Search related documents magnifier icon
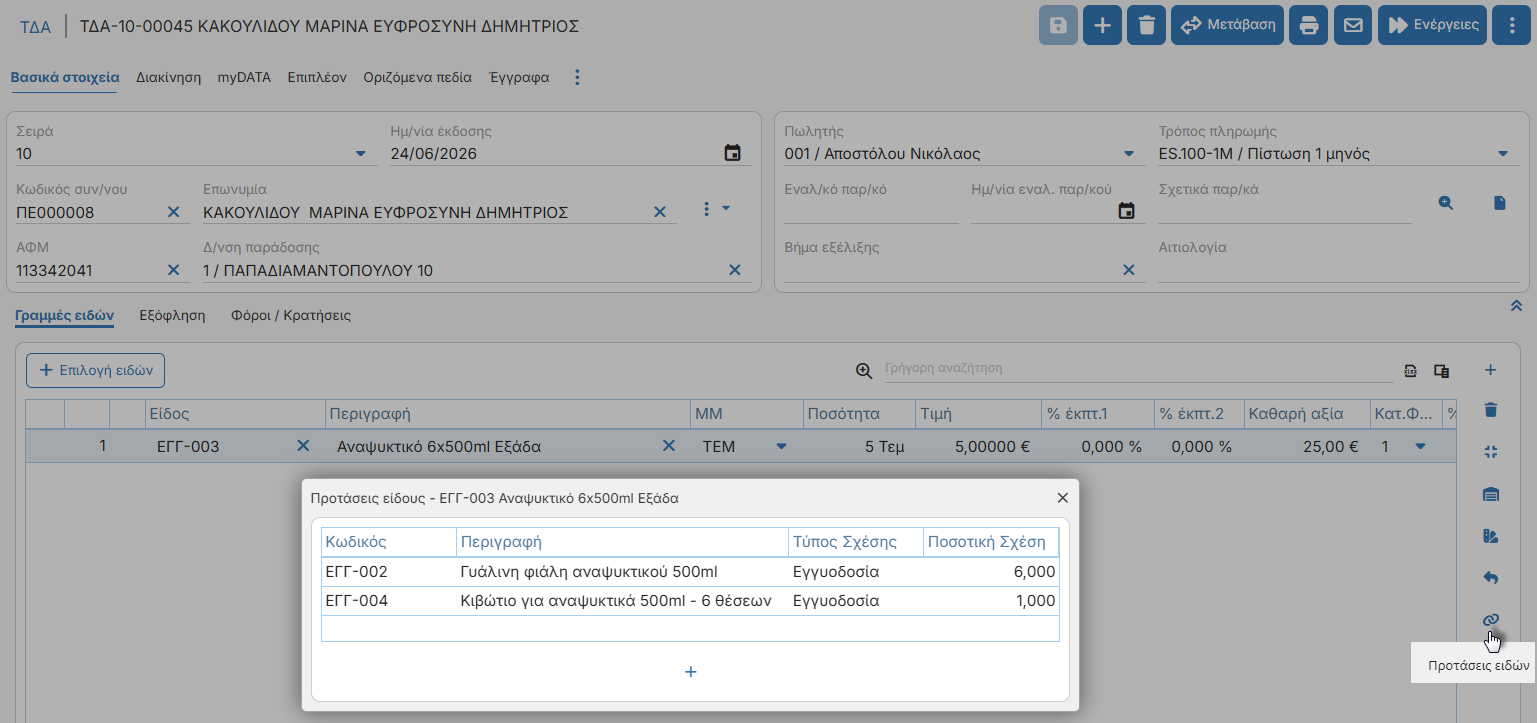Screen dimensions: 1537x723 (1446, 203)
